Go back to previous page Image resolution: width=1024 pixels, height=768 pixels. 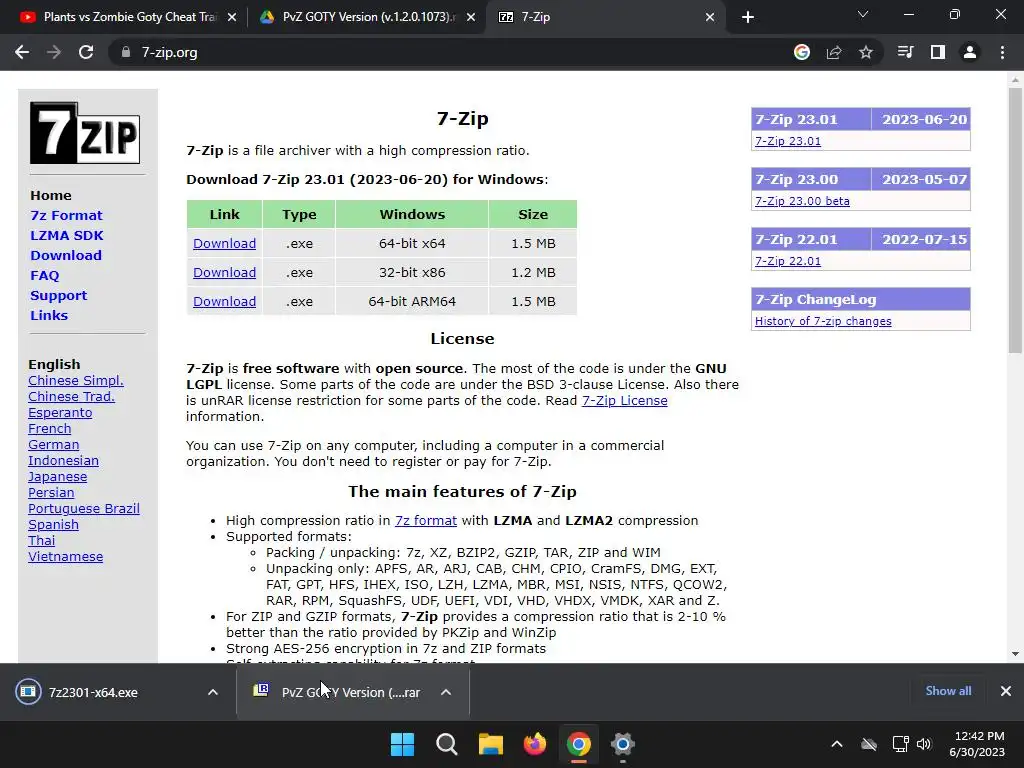(22, 52)
